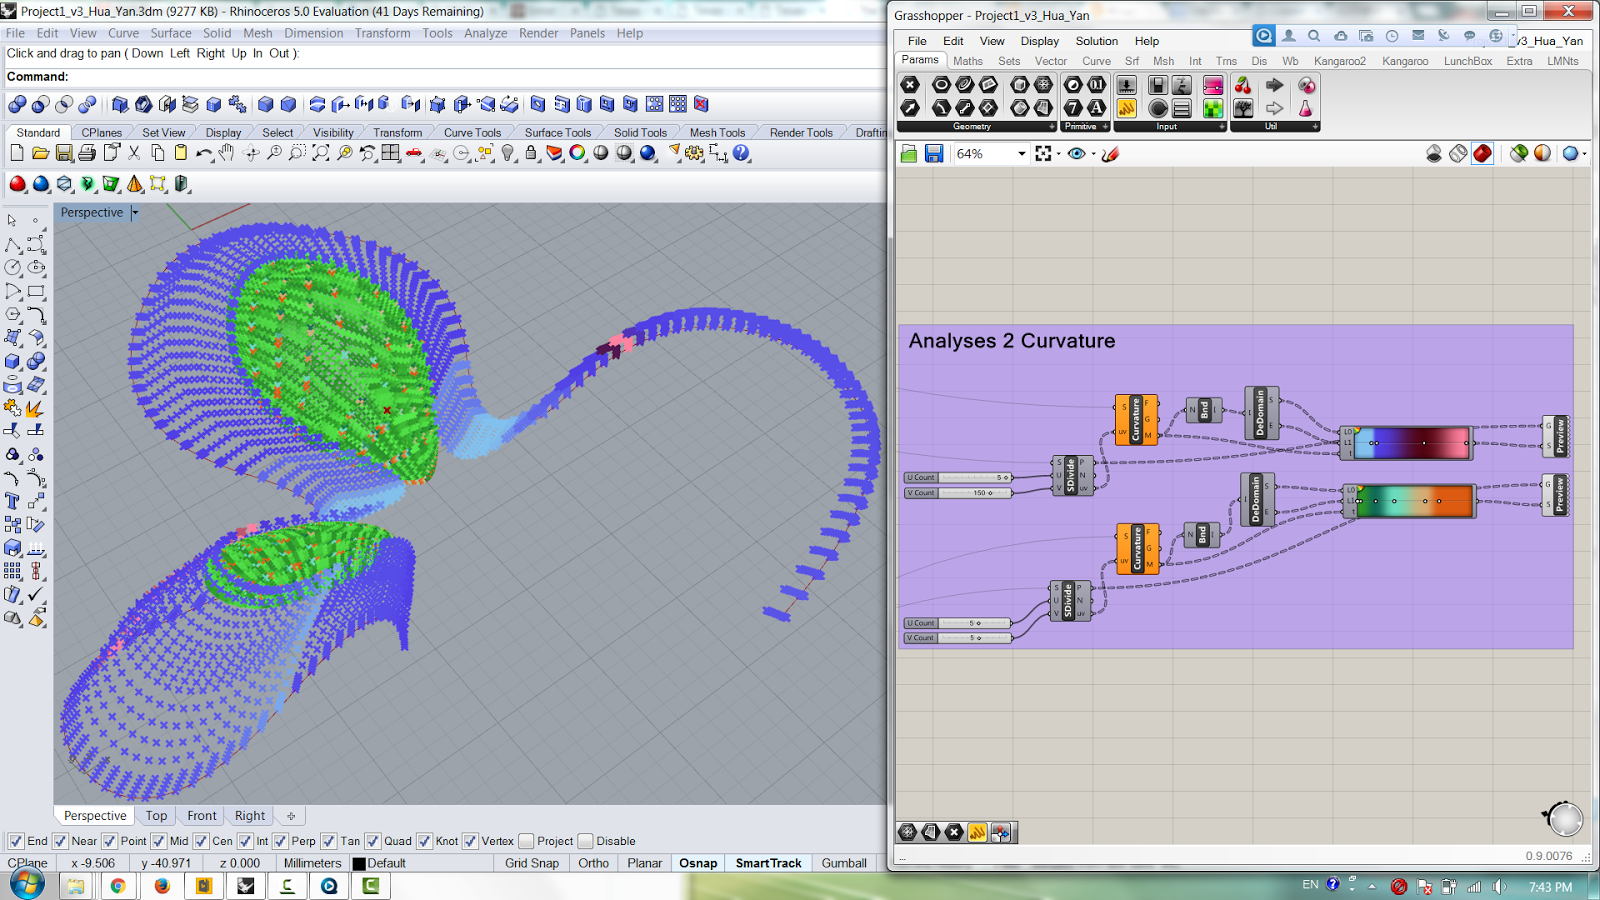Screen dimensions: 1600x900
Task: Click the Grasshopper sketch pencil icon
Action: pyautogui.click(x=1110, y=153)
